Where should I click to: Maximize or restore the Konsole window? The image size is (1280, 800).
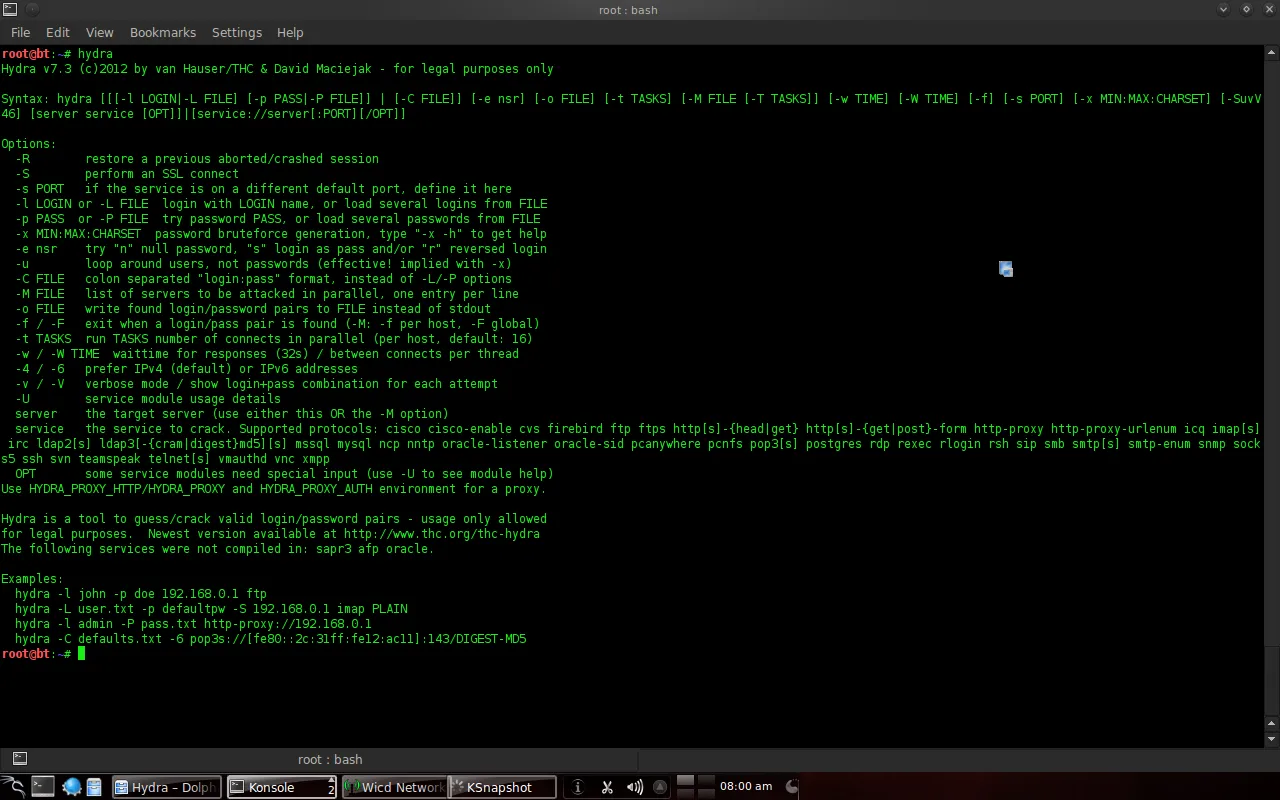tap(1246, 9)
